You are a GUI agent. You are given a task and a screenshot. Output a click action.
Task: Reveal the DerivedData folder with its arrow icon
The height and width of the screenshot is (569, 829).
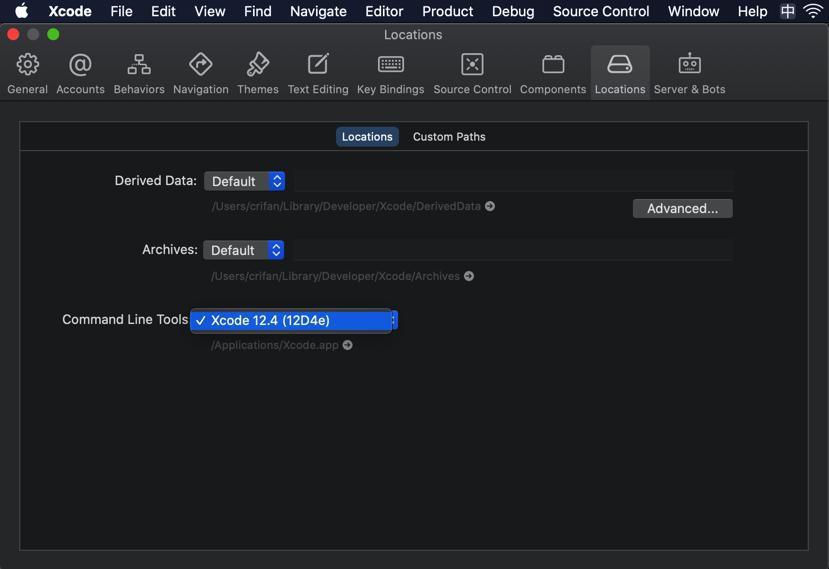point(490,206)
